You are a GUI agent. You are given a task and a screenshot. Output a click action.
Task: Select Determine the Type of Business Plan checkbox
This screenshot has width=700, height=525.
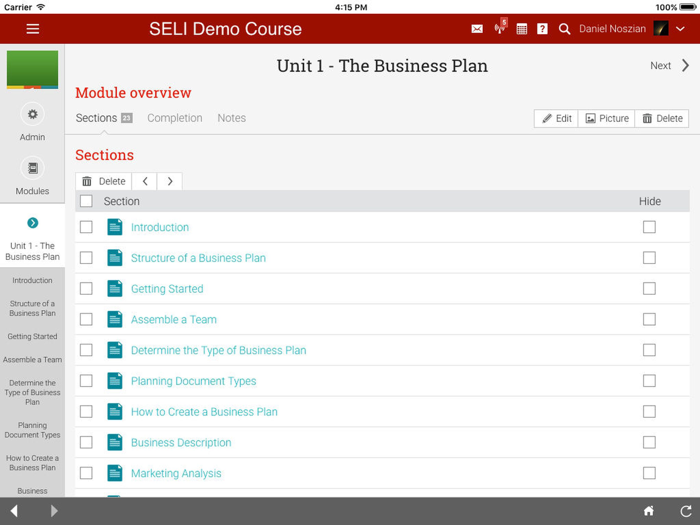click(86, 350)
